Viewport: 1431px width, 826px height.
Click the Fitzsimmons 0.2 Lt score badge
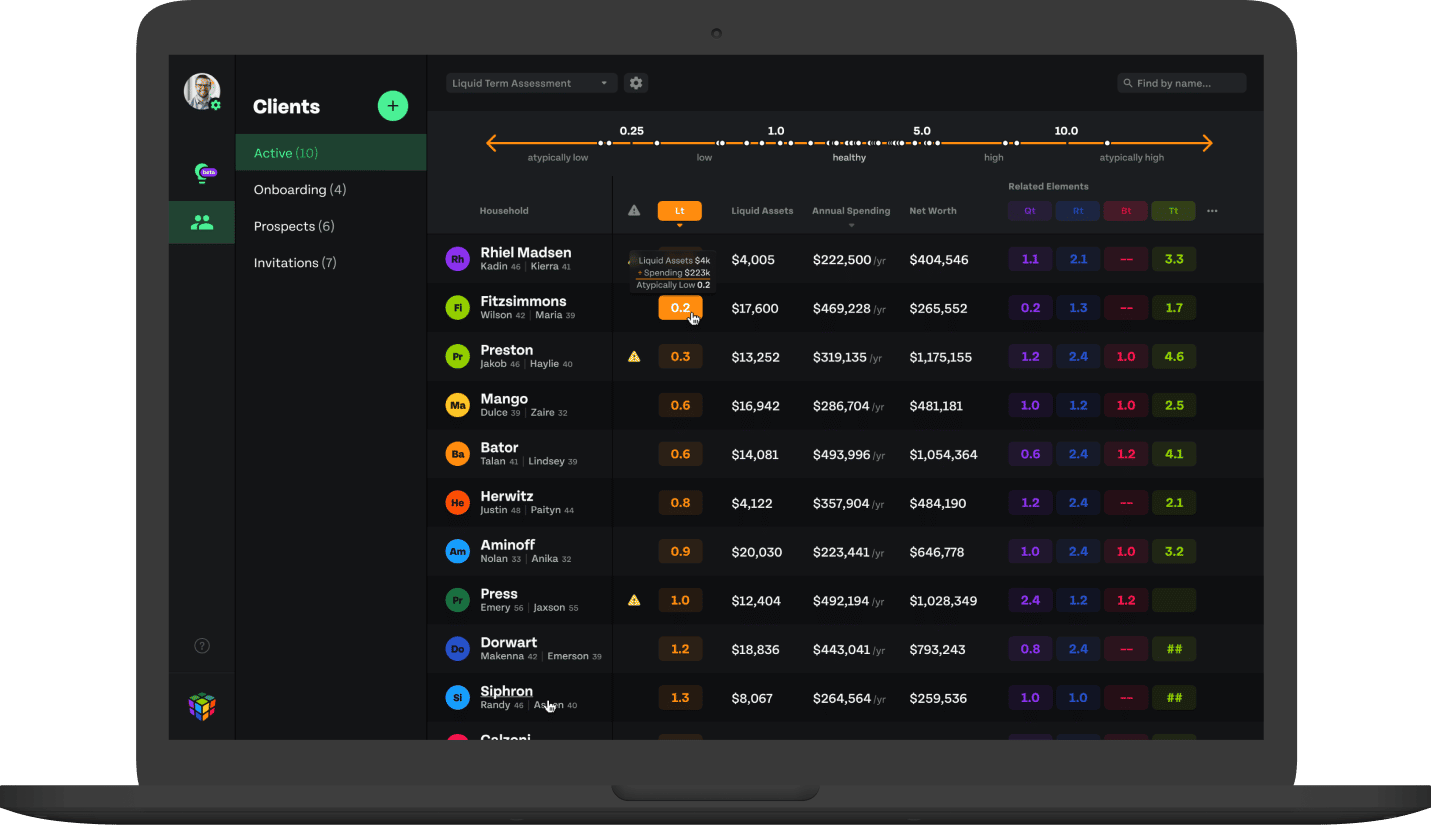coord(679,308)
